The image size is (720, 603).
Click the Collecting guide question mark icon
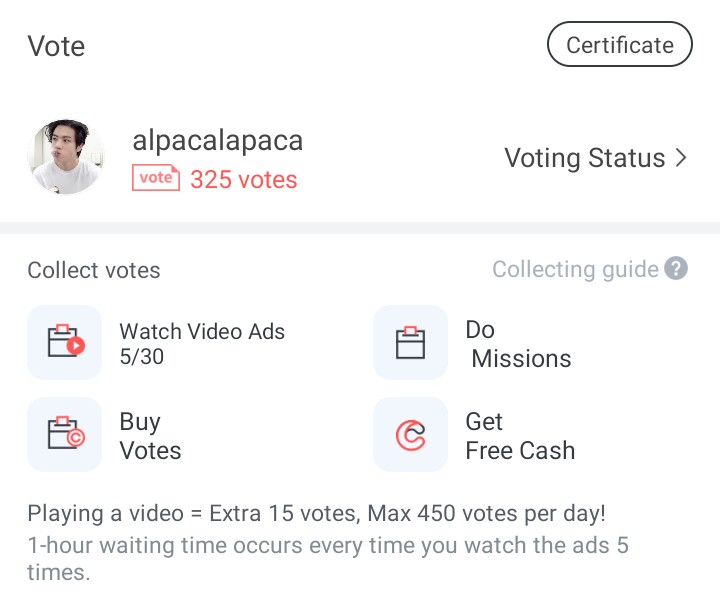pyautogui.click(x=677, y=269)
